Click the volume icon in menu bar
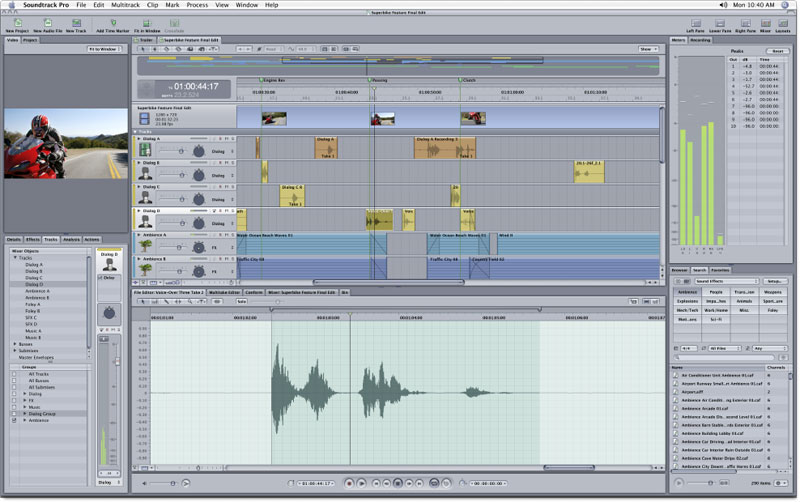This screenshot has height=502, width=800. pyautogui.click(x=723, y=5)
